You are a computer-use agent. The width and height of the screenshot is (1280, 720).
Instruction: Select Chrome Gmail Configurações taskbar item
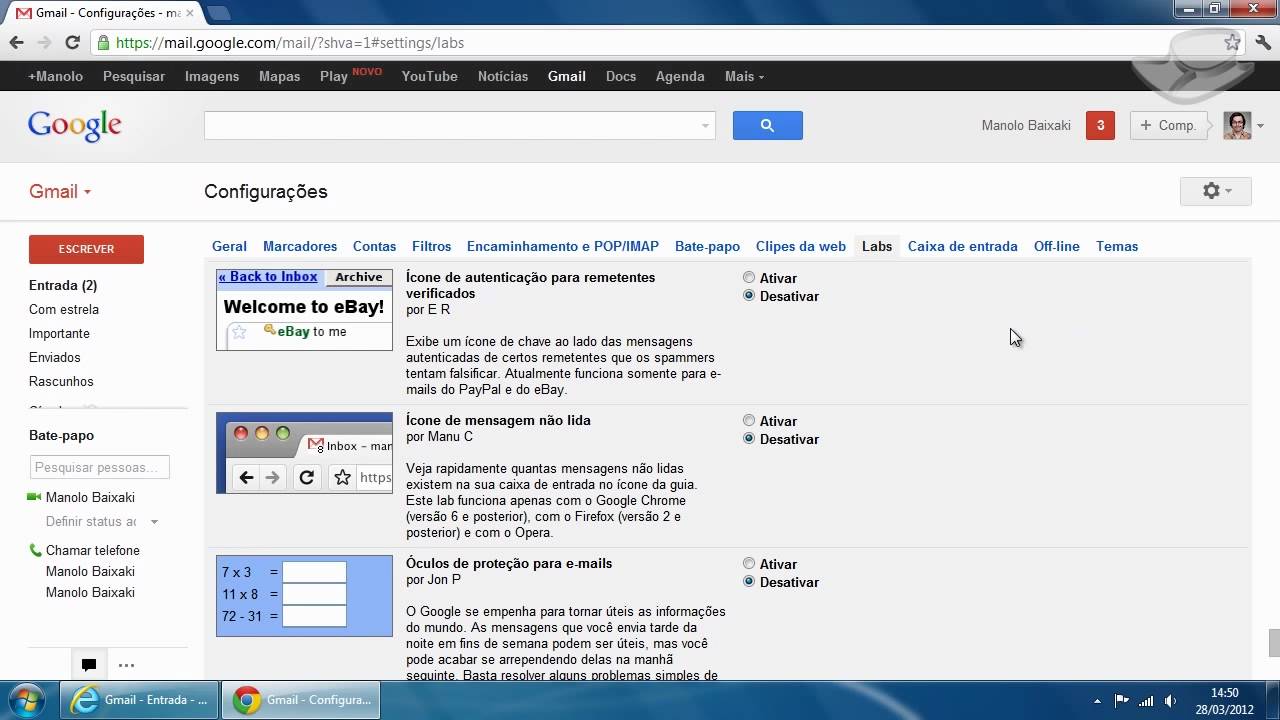pyautogui.click(x=302, y=700)
